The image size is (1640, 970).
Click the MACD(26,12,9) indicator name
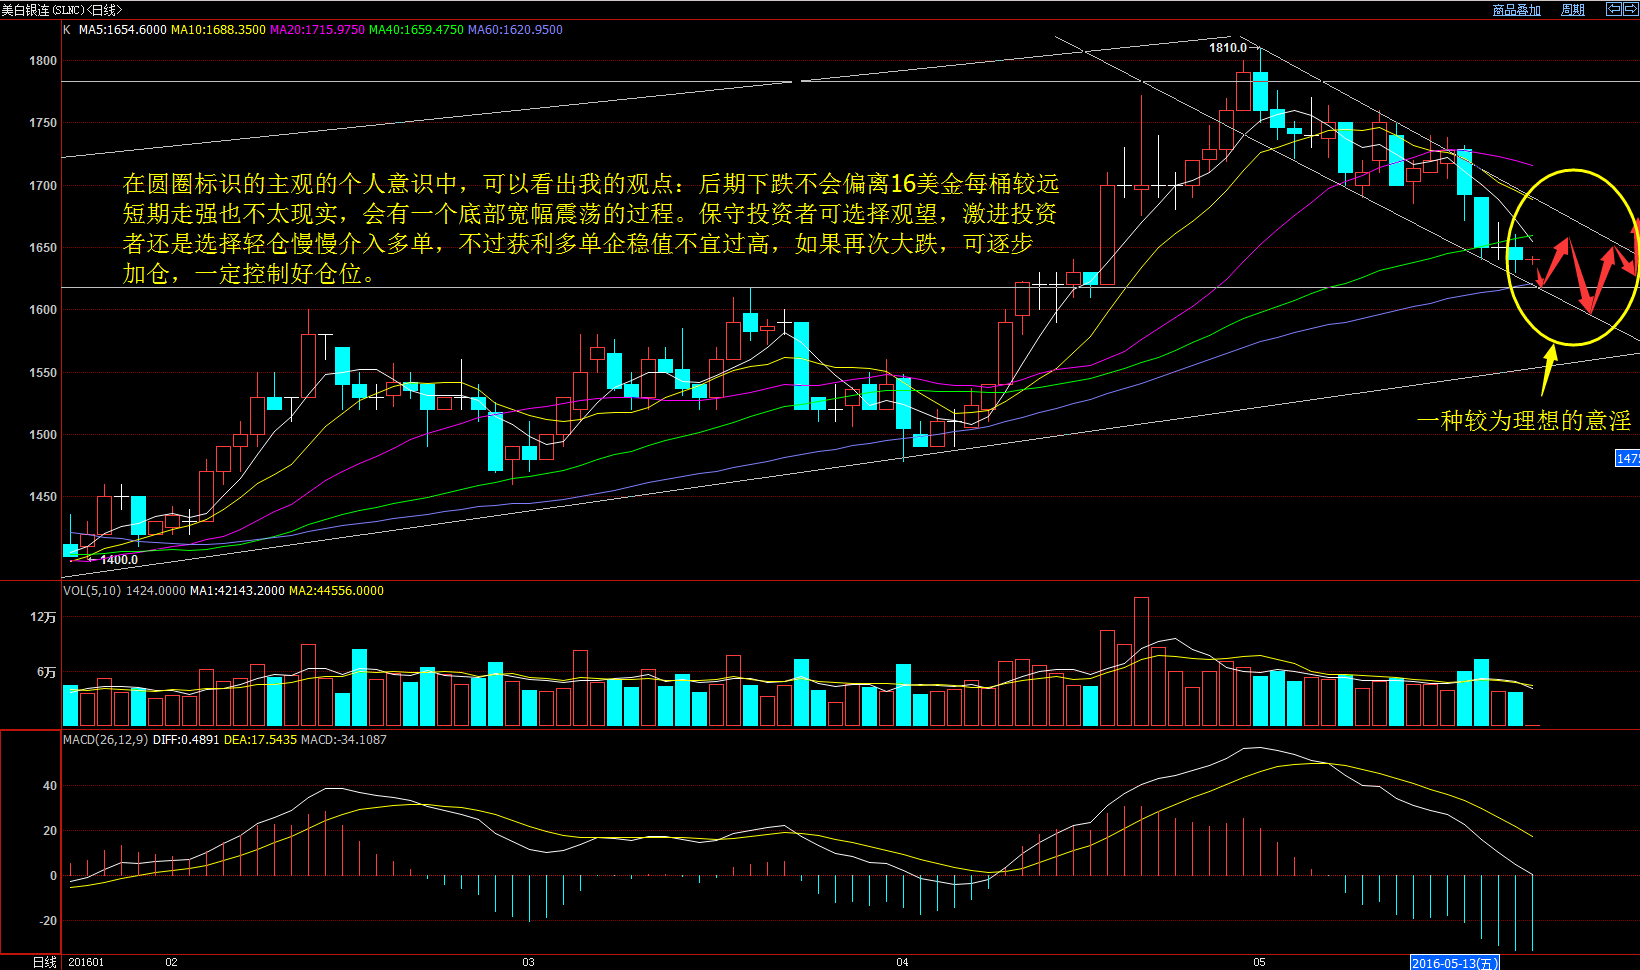coord(105,740)
